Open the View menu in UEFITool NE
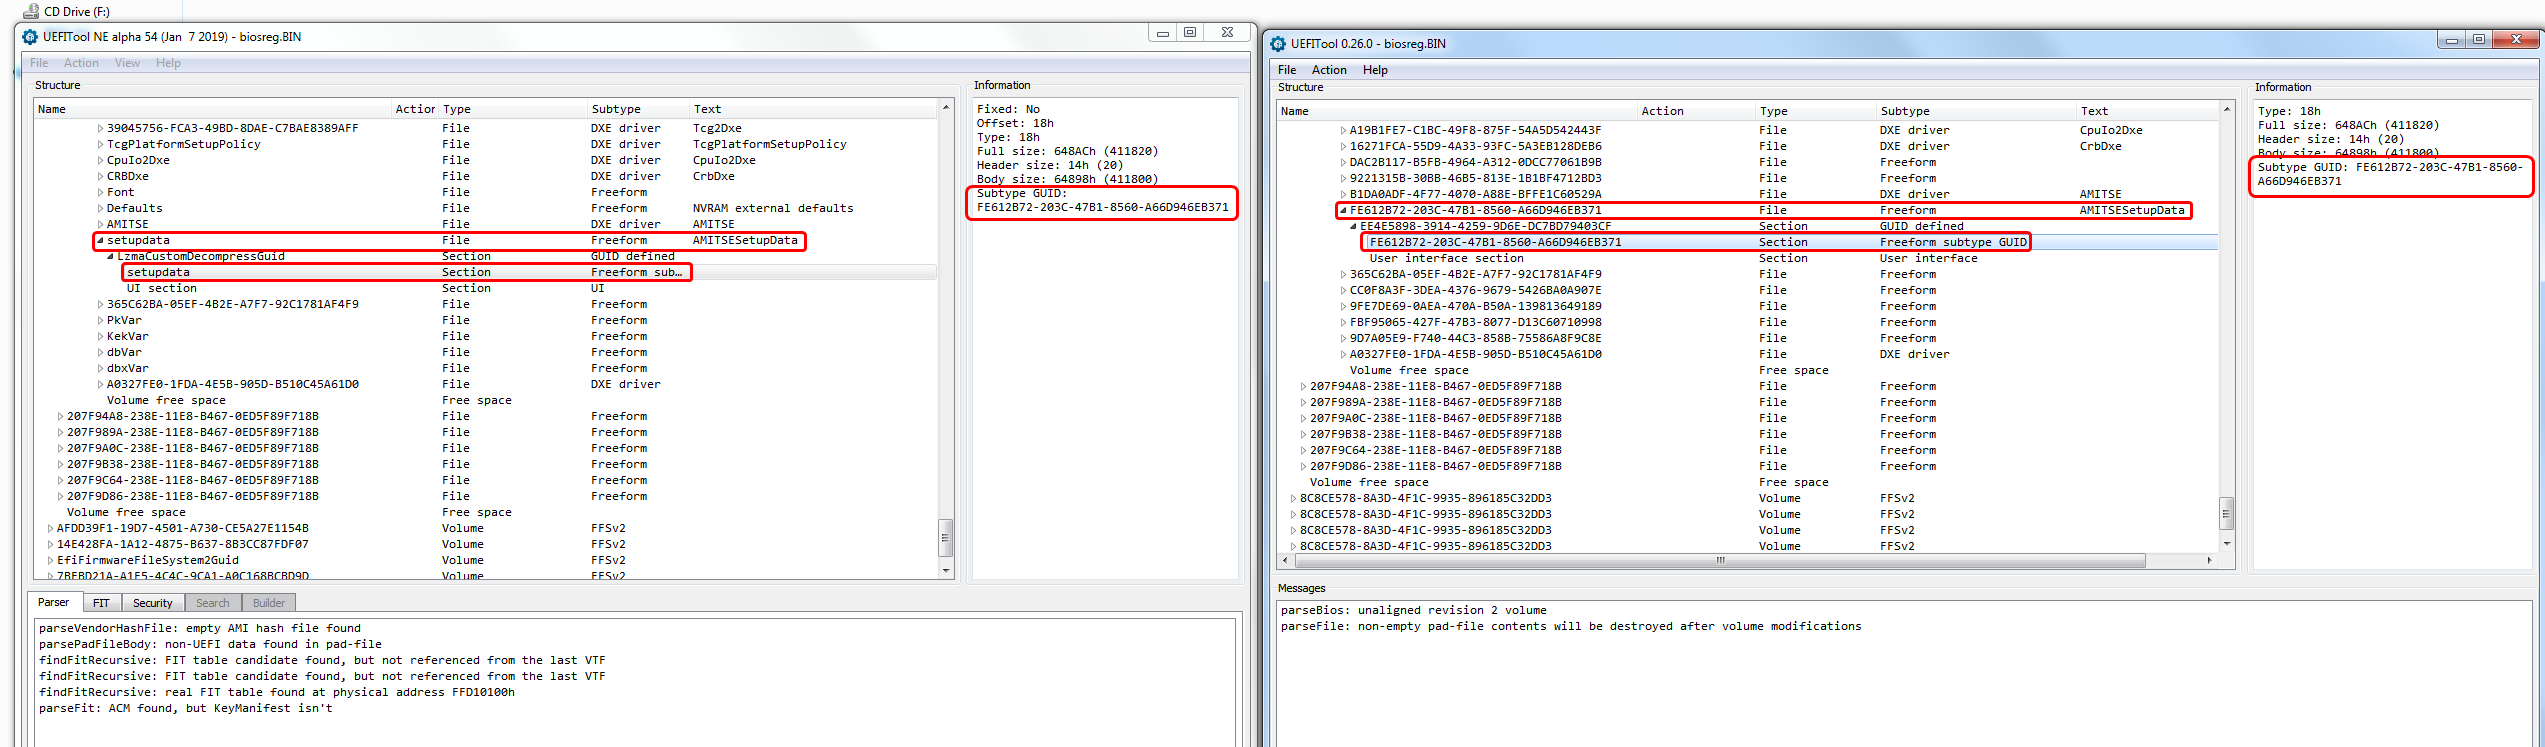2545x747 pixels. [x=127, y=63]
